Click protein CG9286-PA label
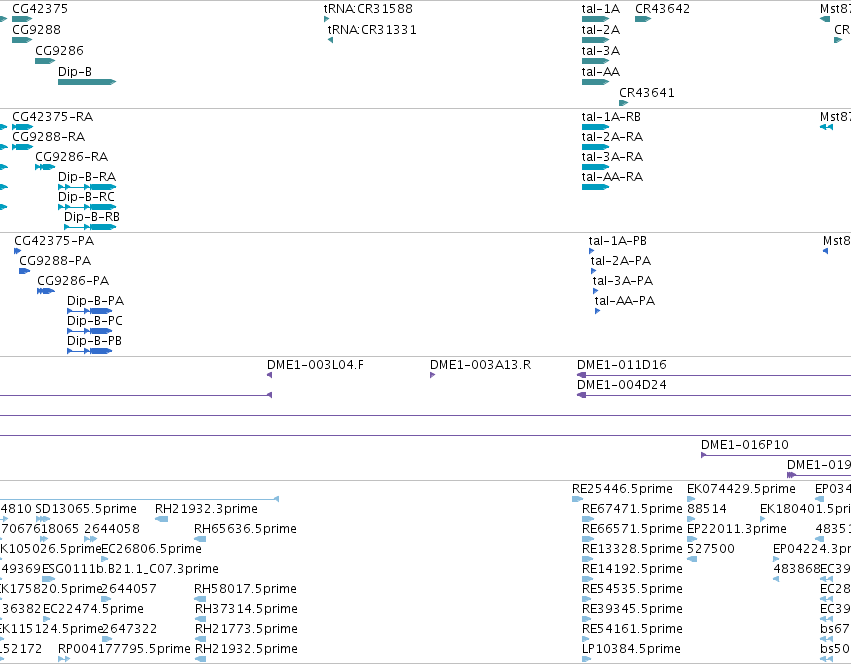This screenshot has height=664, width=851. pos(73,281)
